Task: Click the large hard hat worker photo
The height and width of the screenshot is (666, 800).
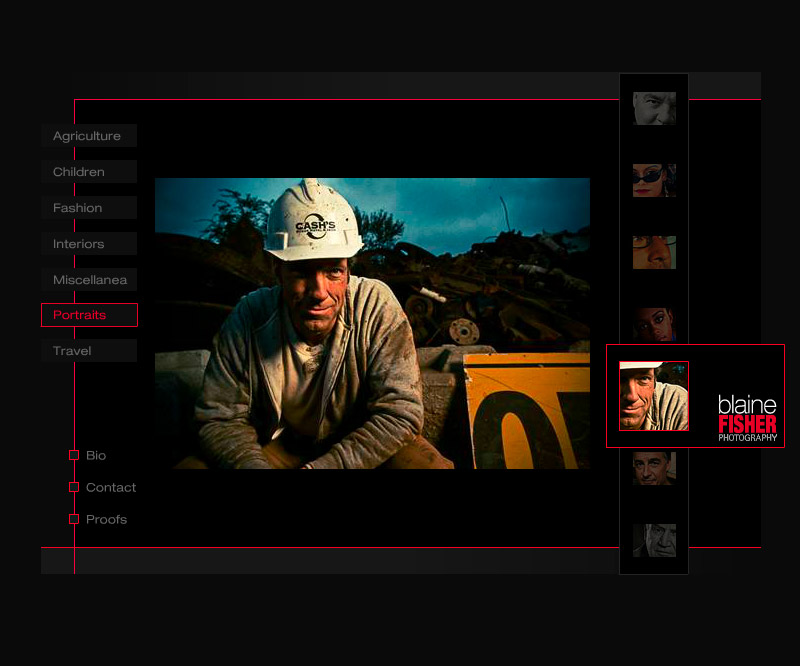Action: click(x=372, y=323)
